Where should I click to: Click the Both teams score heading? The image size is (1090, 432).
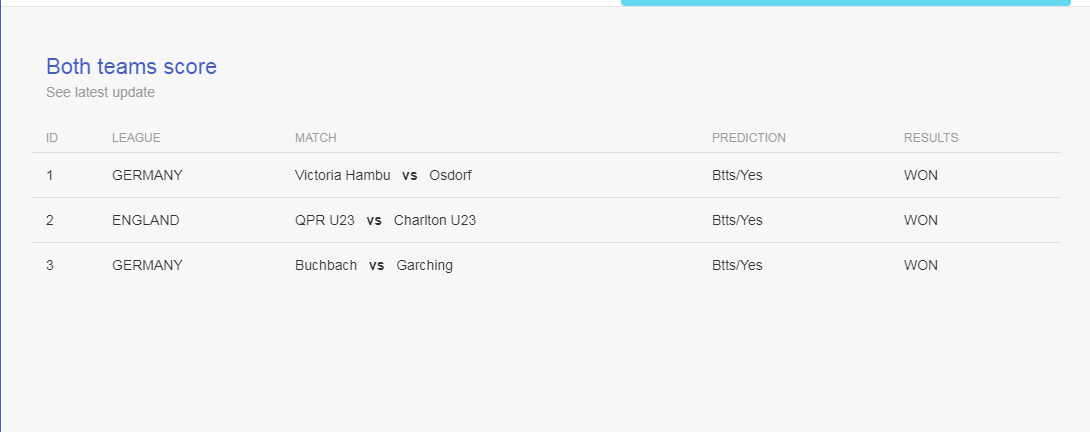131,67
